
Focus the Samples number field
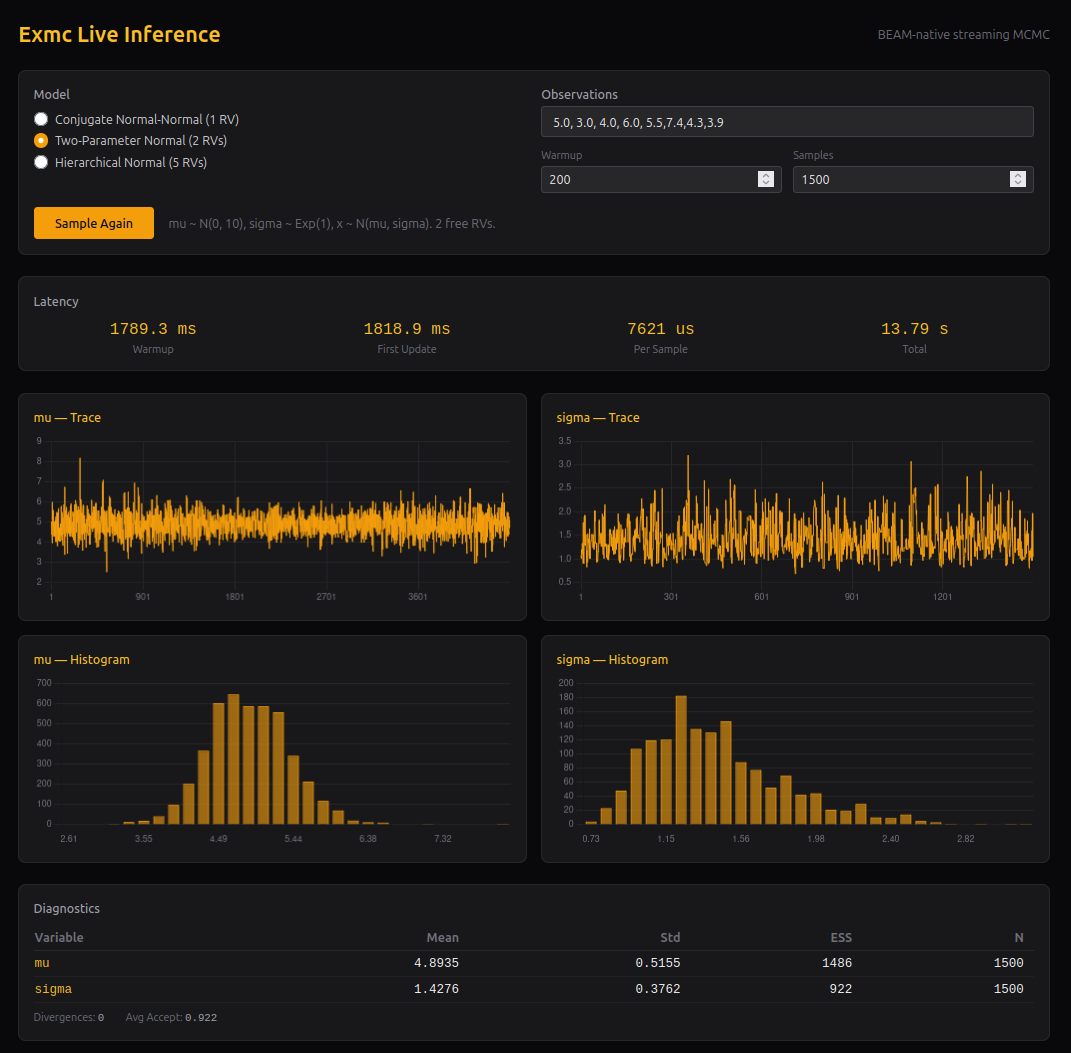900,179
